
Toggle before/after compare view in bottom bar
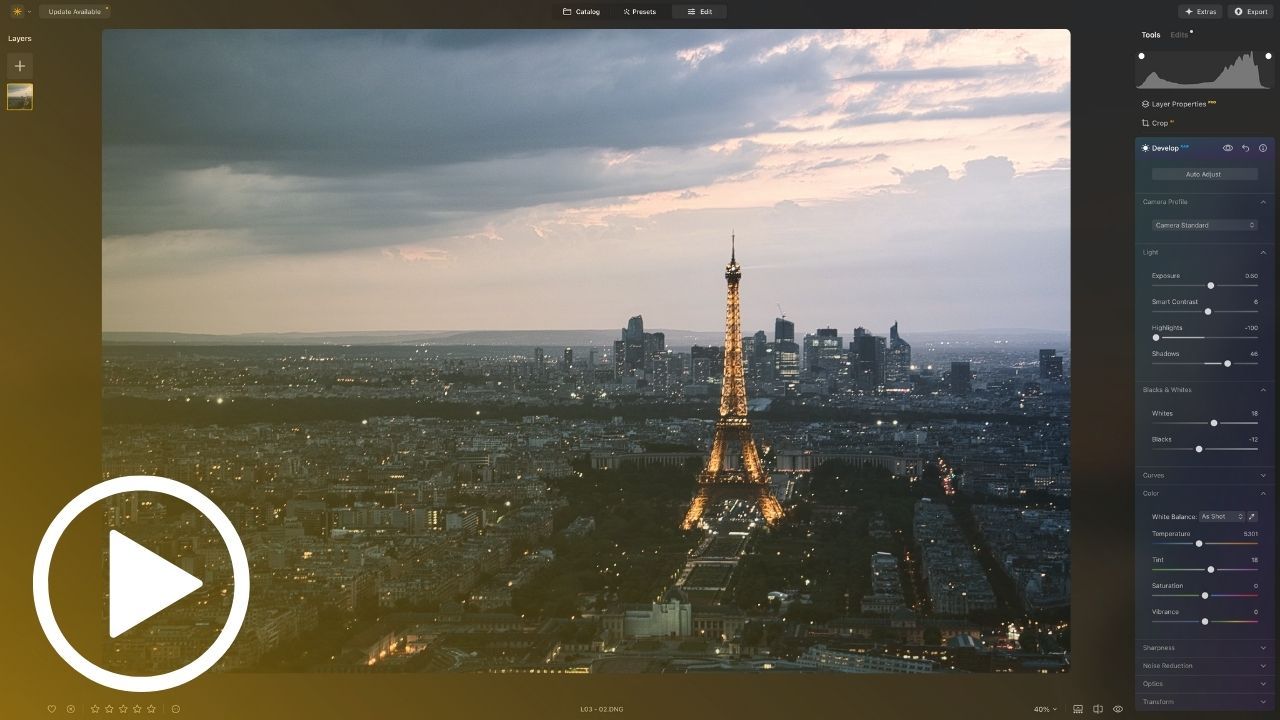tap(1098, 709)
